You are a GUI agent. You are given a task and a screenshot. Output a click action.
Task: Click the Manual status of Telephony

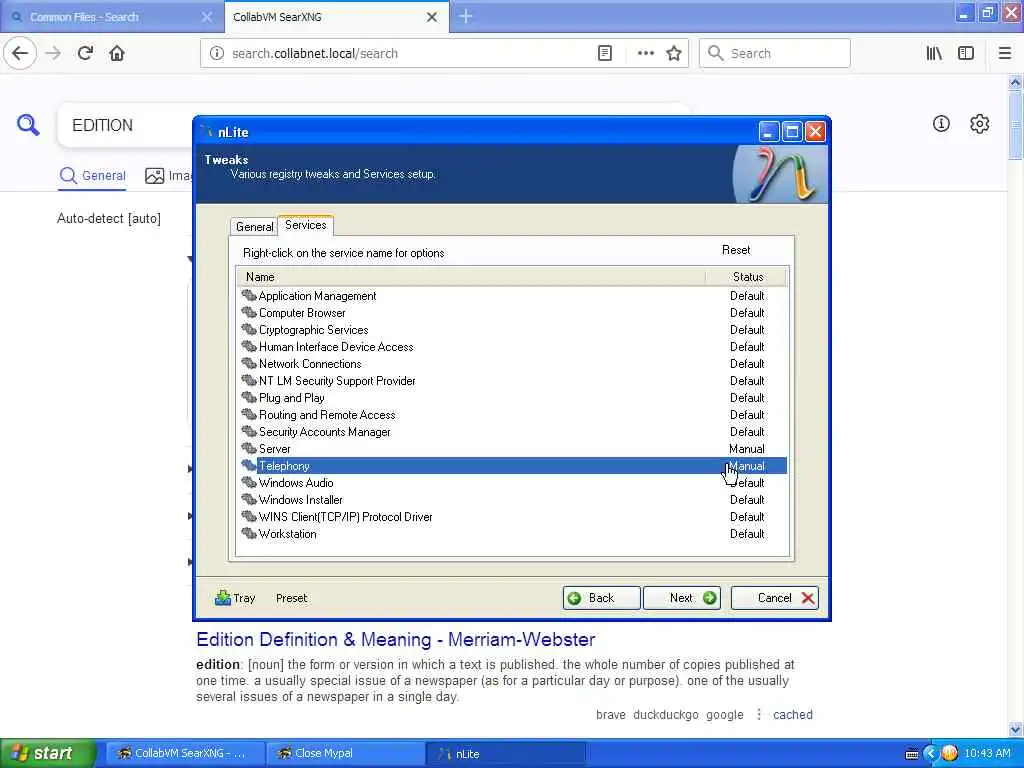(x=746, y=466)
